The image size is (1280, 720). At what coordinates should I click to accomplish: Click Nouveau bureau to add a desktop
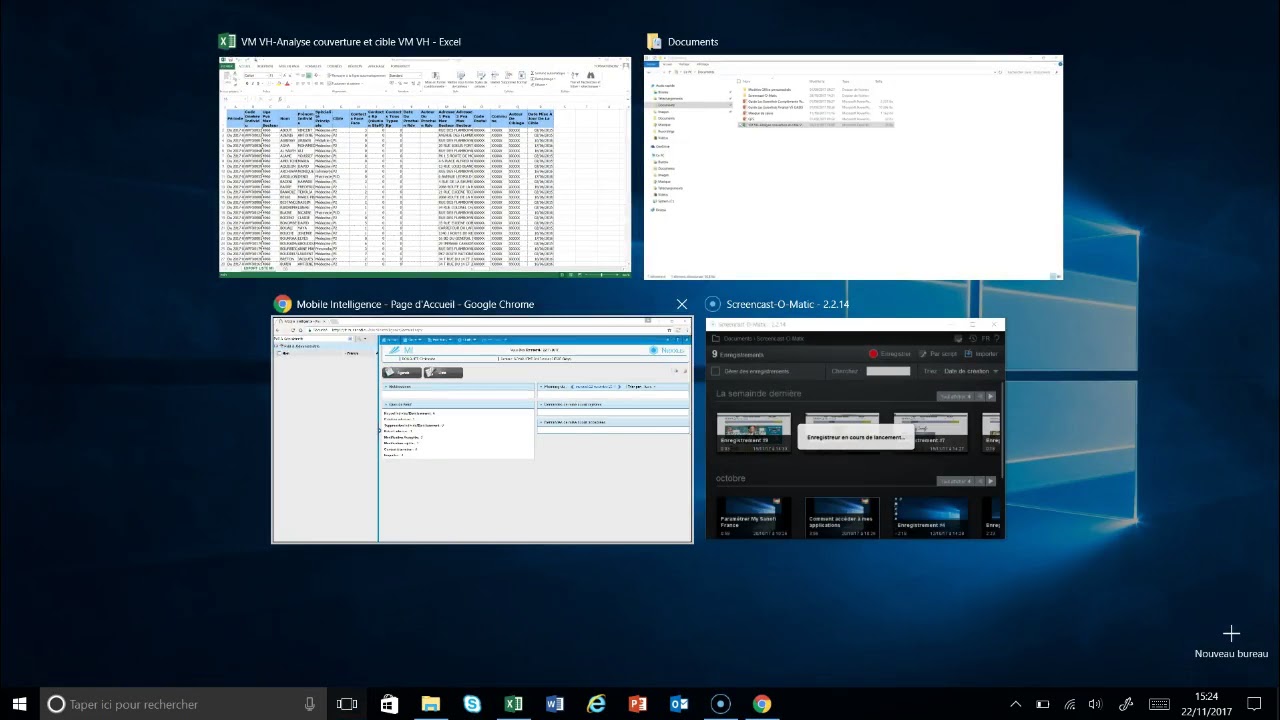click(x=1231, y=642)
